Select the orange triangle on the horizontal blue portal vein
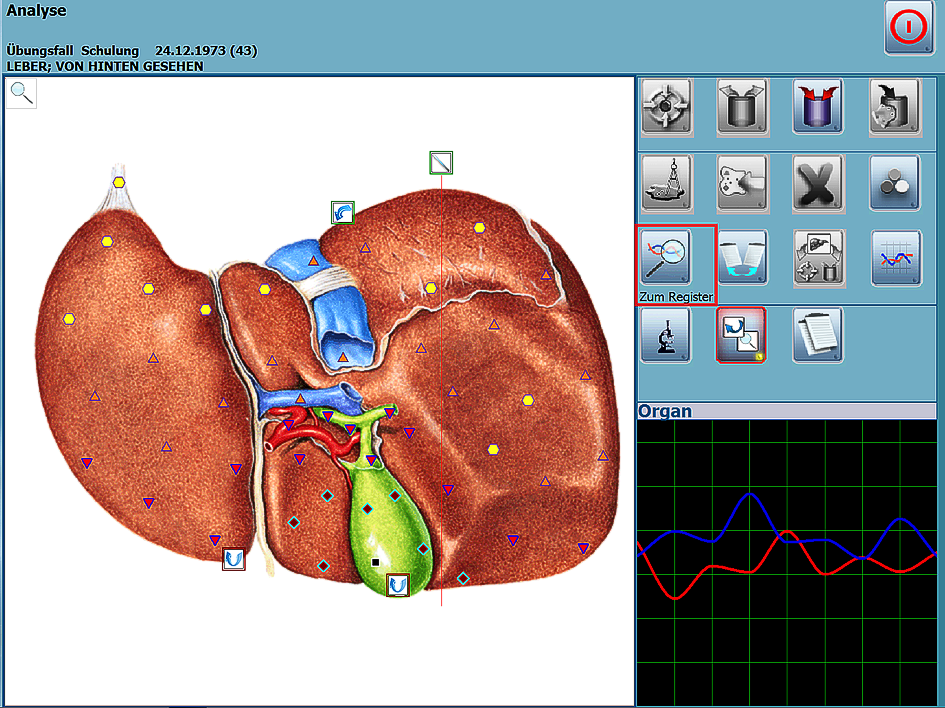This screenshot has width=945, height=708. click(300, 398)
